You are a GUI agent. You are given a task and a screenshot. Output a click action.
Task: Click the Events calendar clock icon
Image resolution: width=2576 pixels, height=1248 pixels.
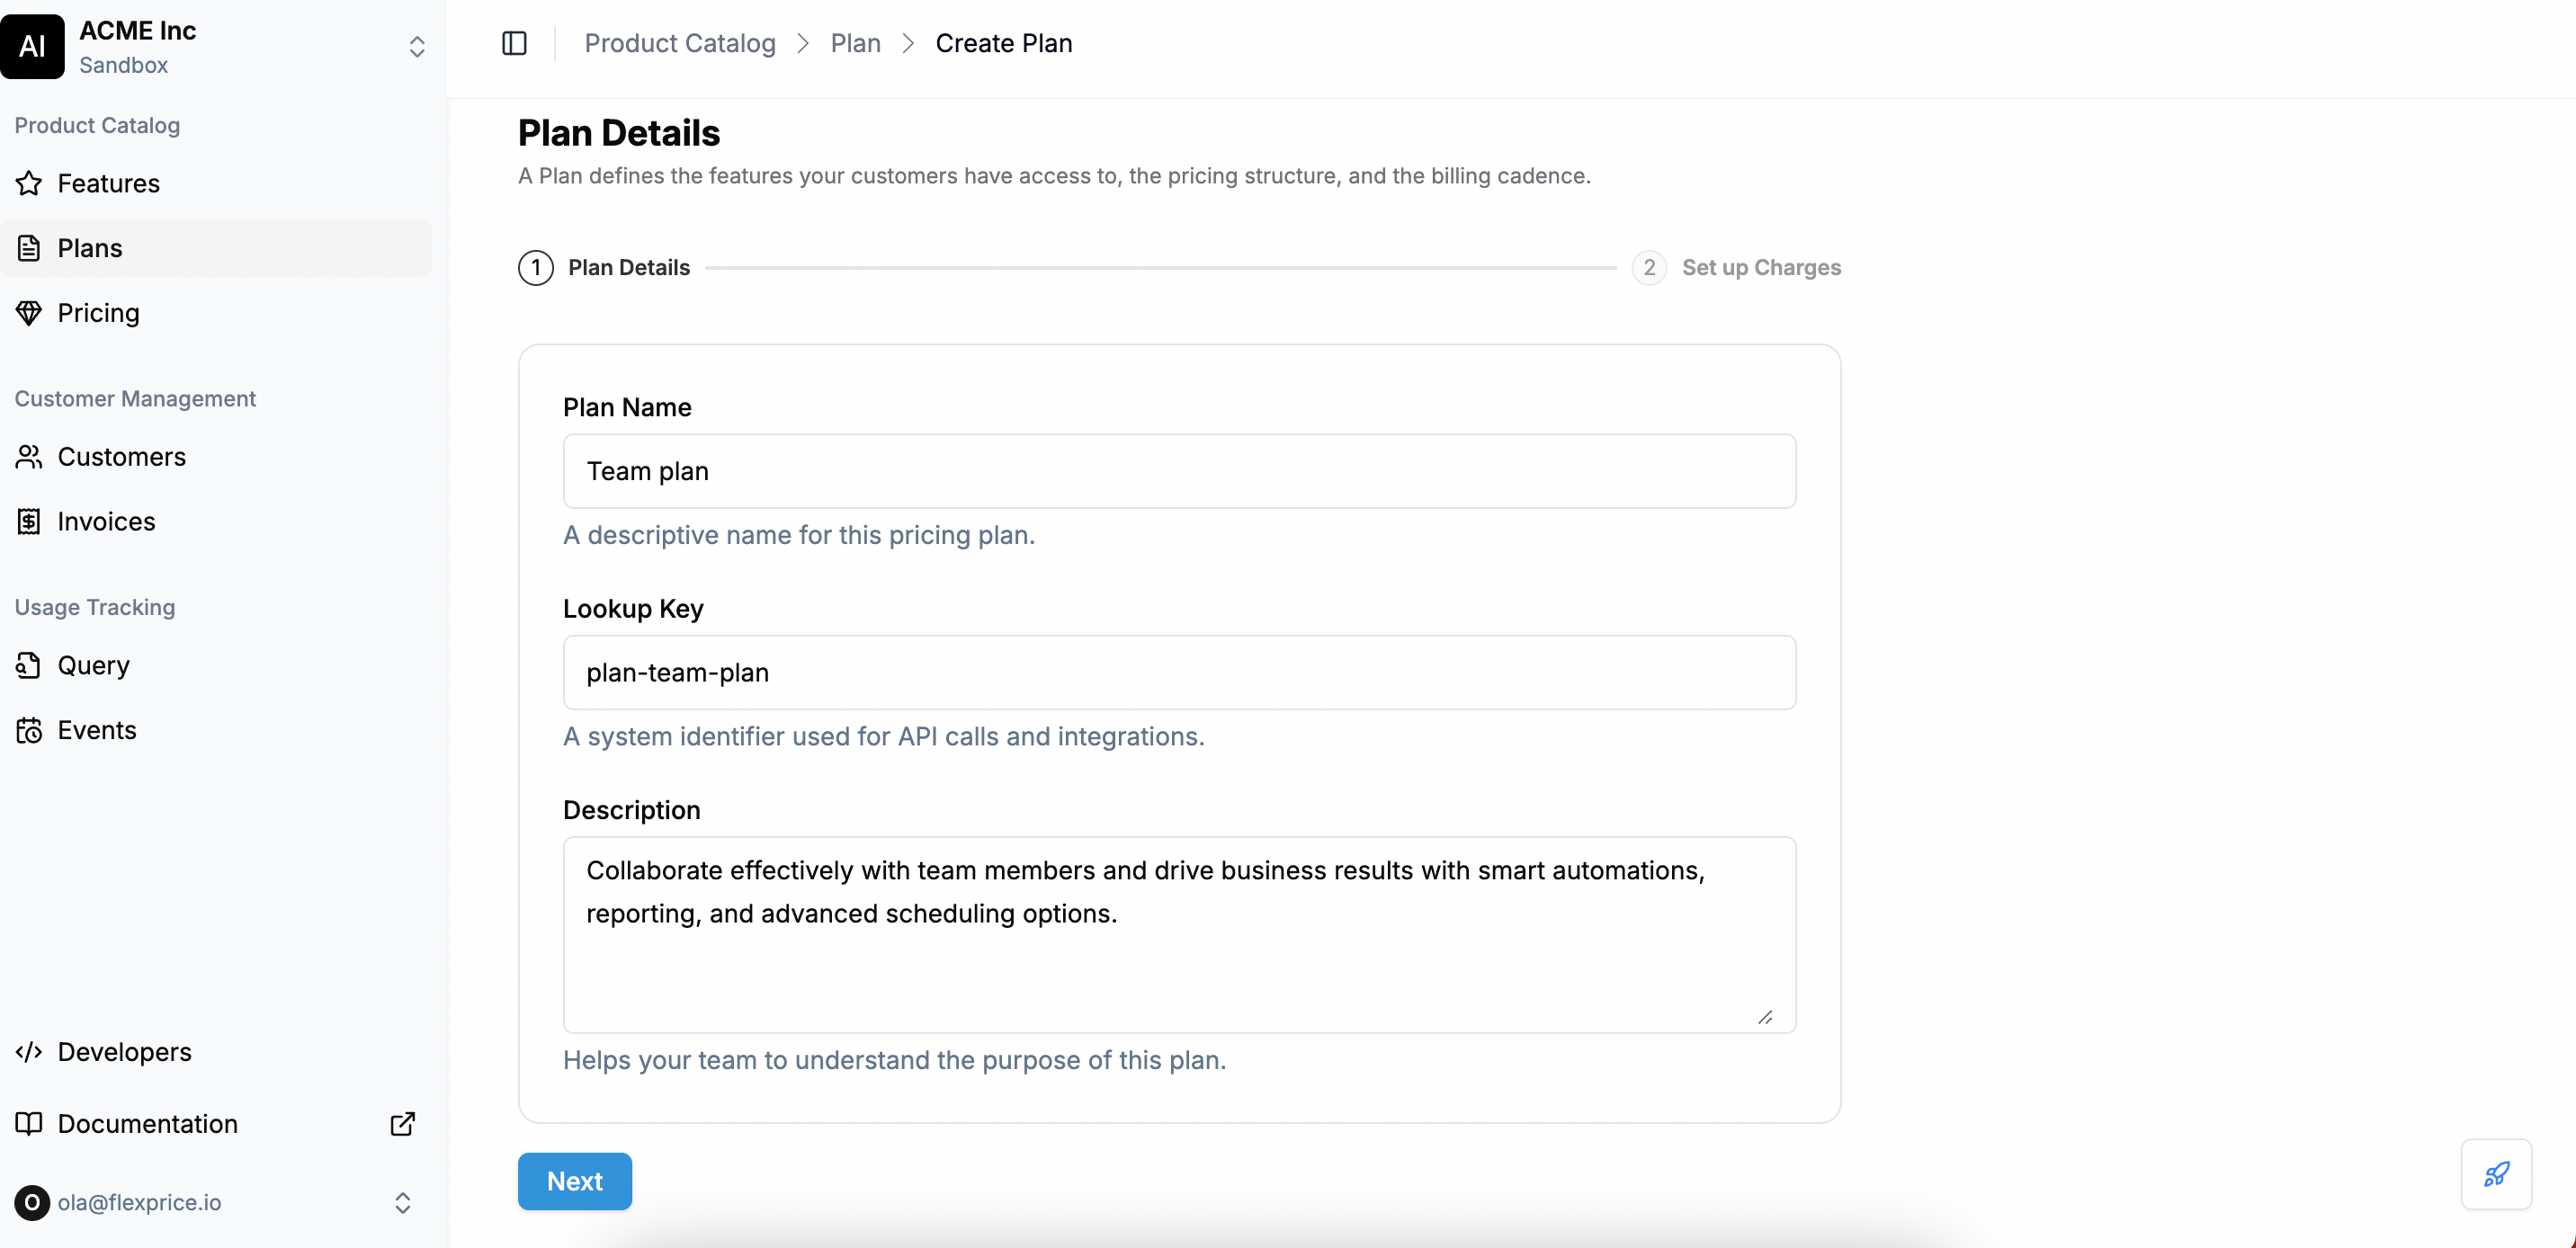point(29,730)
